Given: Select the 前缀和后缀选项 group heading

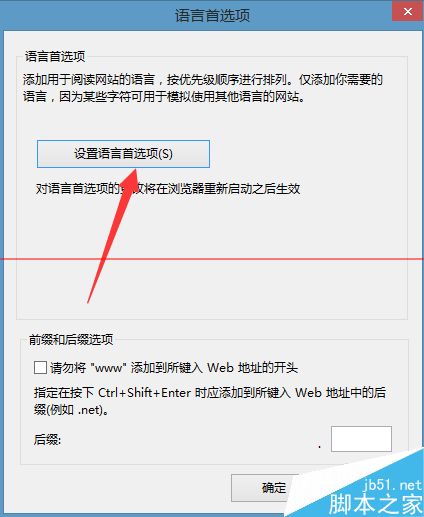Looking at the screenshot, I should [71, 339].
